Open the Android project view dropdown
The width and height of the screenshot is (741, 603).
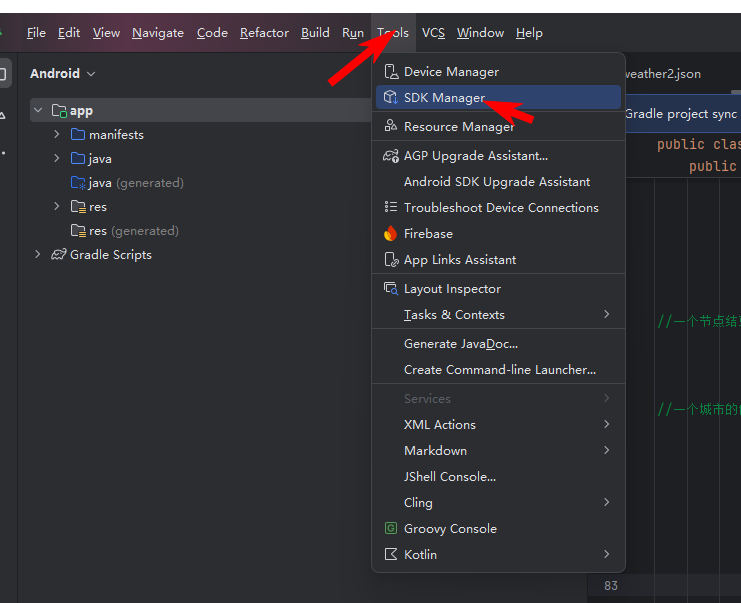tap(63, 74)
